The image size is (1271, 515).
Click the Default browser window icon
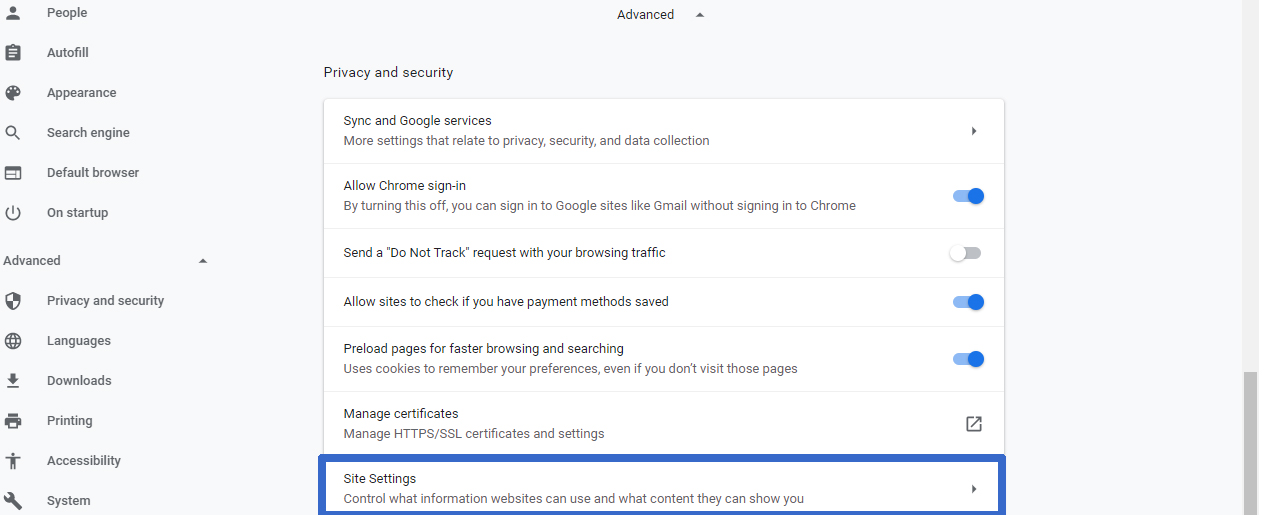click(x=13, y=173)
